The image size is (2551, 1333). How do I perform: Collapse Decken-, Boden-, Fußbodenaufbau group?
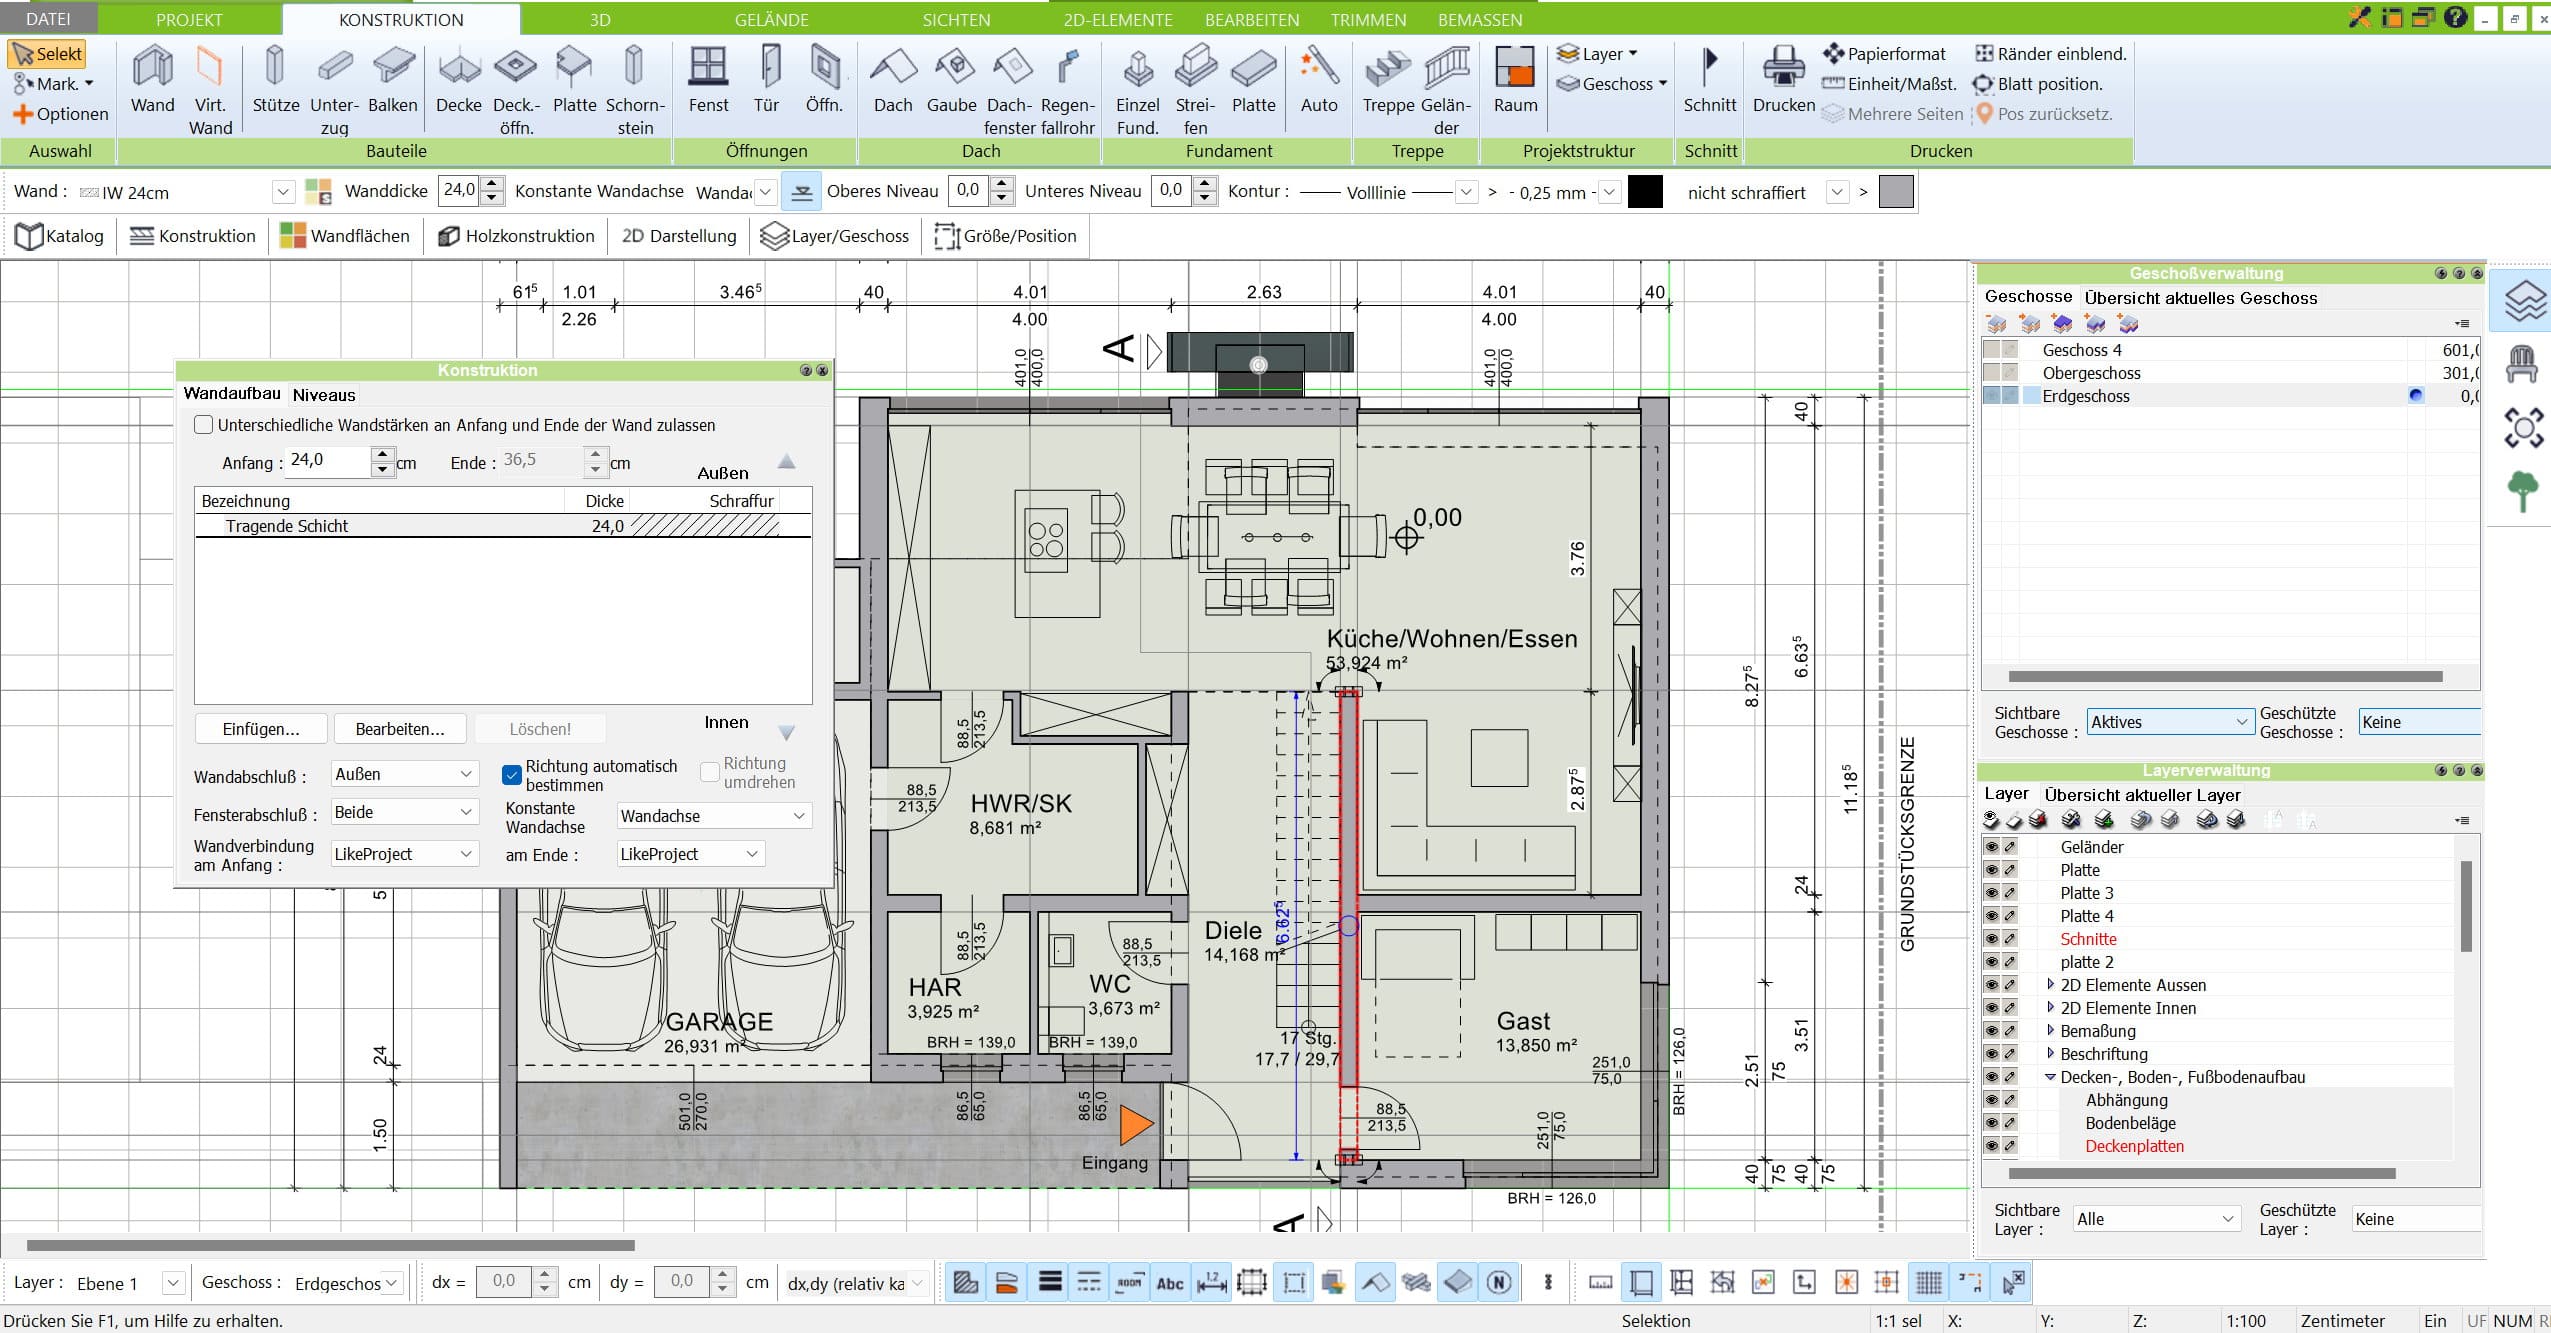[2050, 1077]
